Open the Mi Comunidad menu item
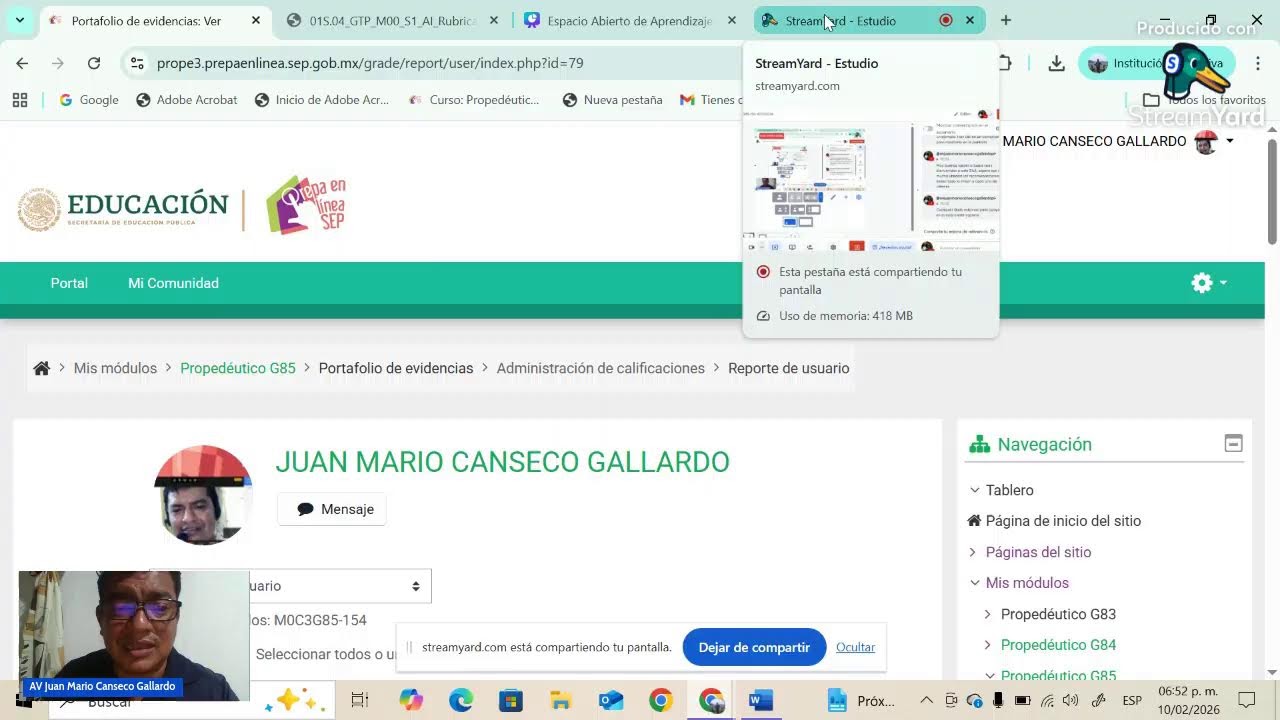Viewport: 1280px width, 720px height. tap(173, 283)
